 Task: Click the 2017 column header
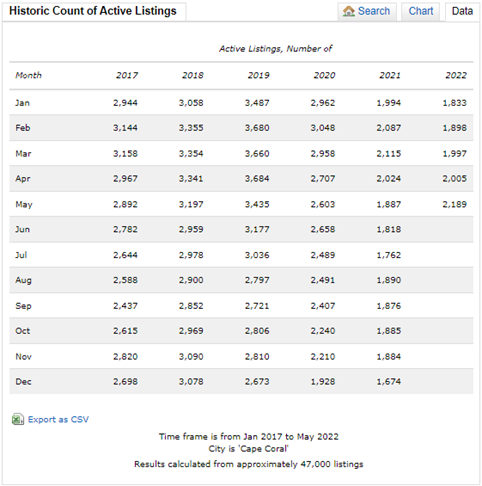(127, 75)
